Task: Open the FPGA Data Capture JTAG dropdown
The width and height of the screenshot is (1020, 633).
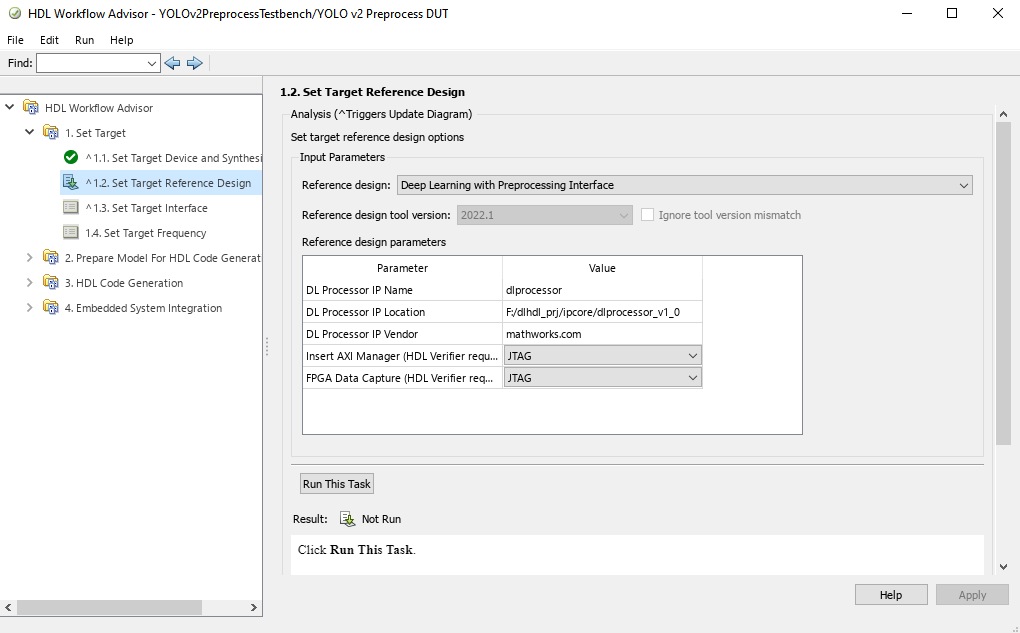Action: (x=602, y=378)
